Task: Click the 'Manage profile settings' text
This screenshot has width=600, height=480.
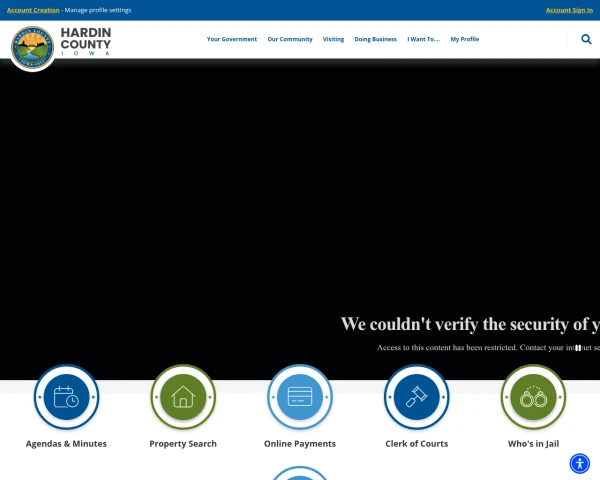Action: 98,10
